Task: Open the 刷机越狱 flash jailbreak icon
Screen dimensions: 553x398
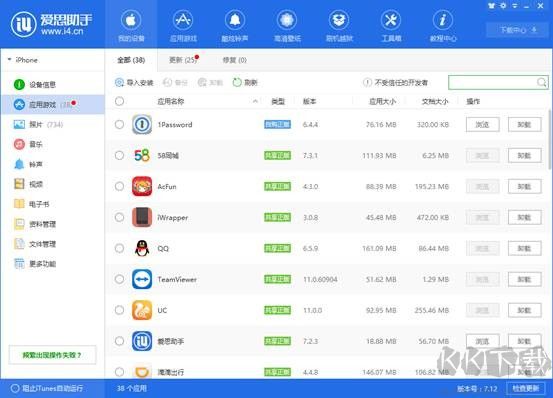Action: coord(339,20)
